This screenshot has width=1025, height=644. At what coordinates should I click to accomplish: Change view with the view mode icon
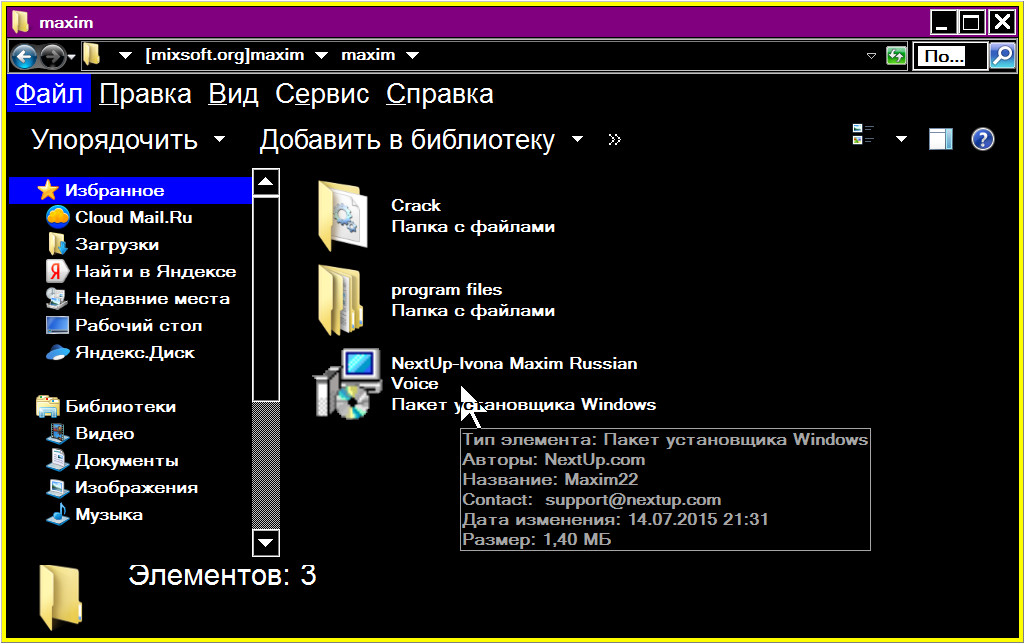tap(863, 134)
